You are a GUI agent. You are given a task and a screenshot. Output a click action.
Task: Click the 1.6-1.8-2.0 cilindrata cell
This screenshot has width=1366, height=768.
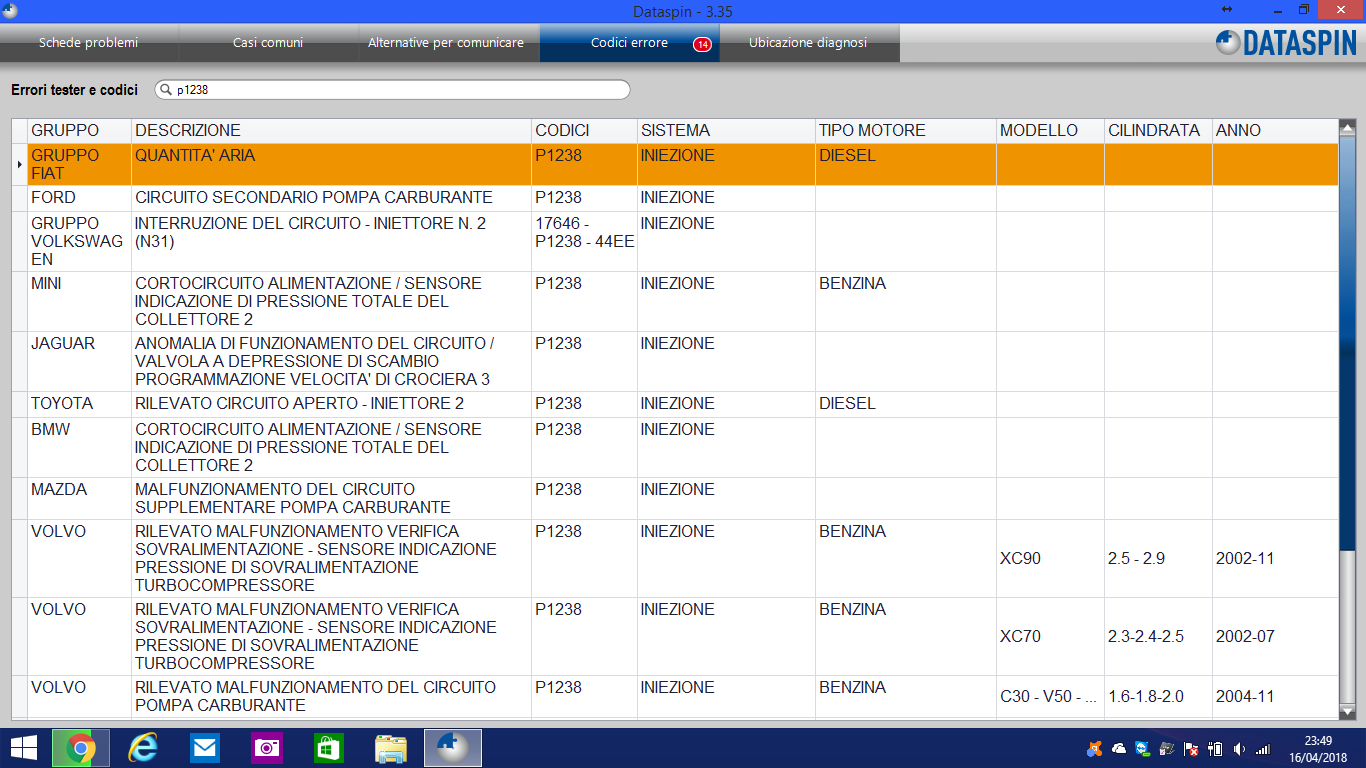(x=1158, y=696)
